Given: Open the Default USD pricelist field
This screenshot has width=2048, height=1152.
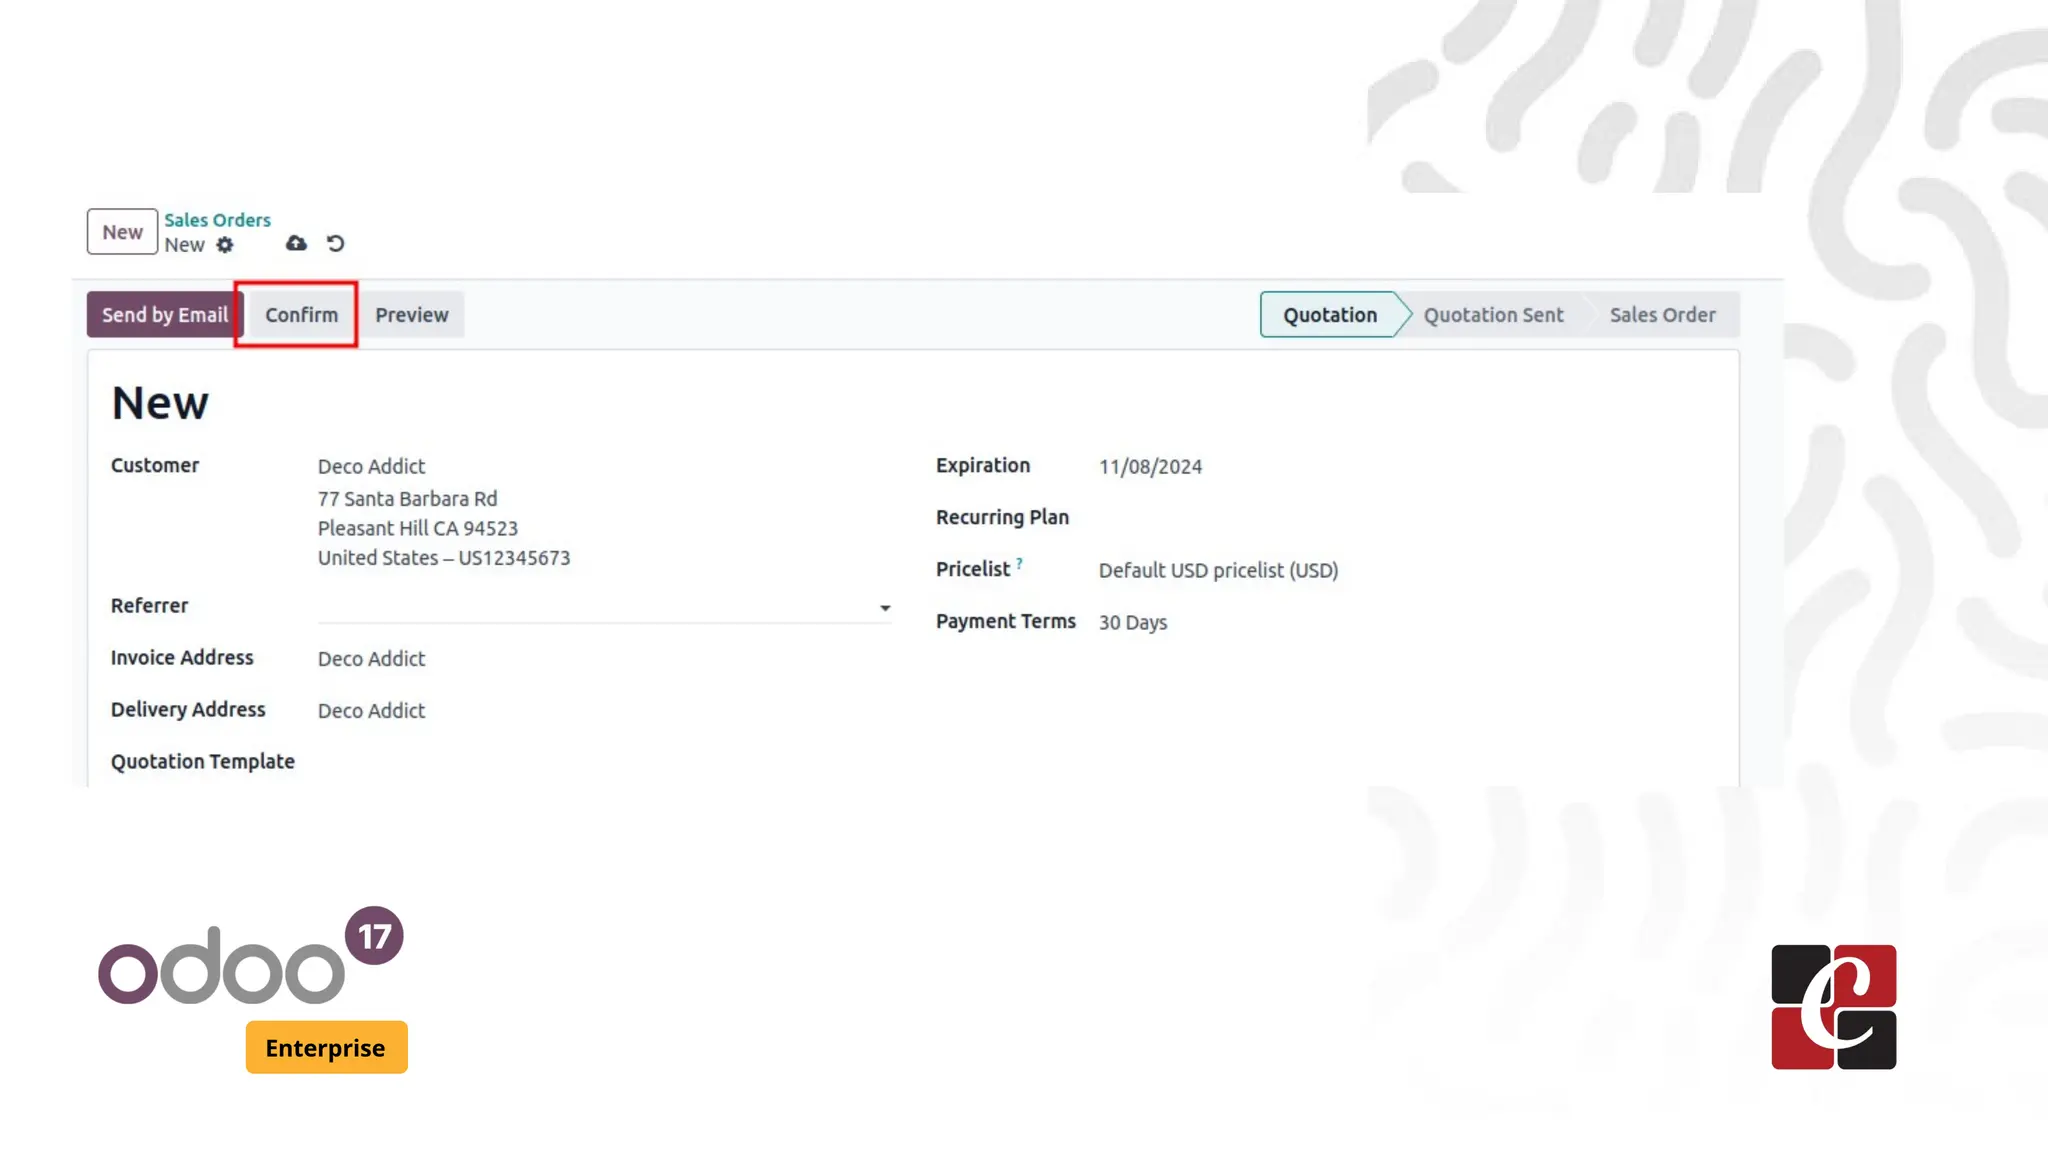Looking at the screenshot, I should pyautogui.click(x=1218, y=570).
